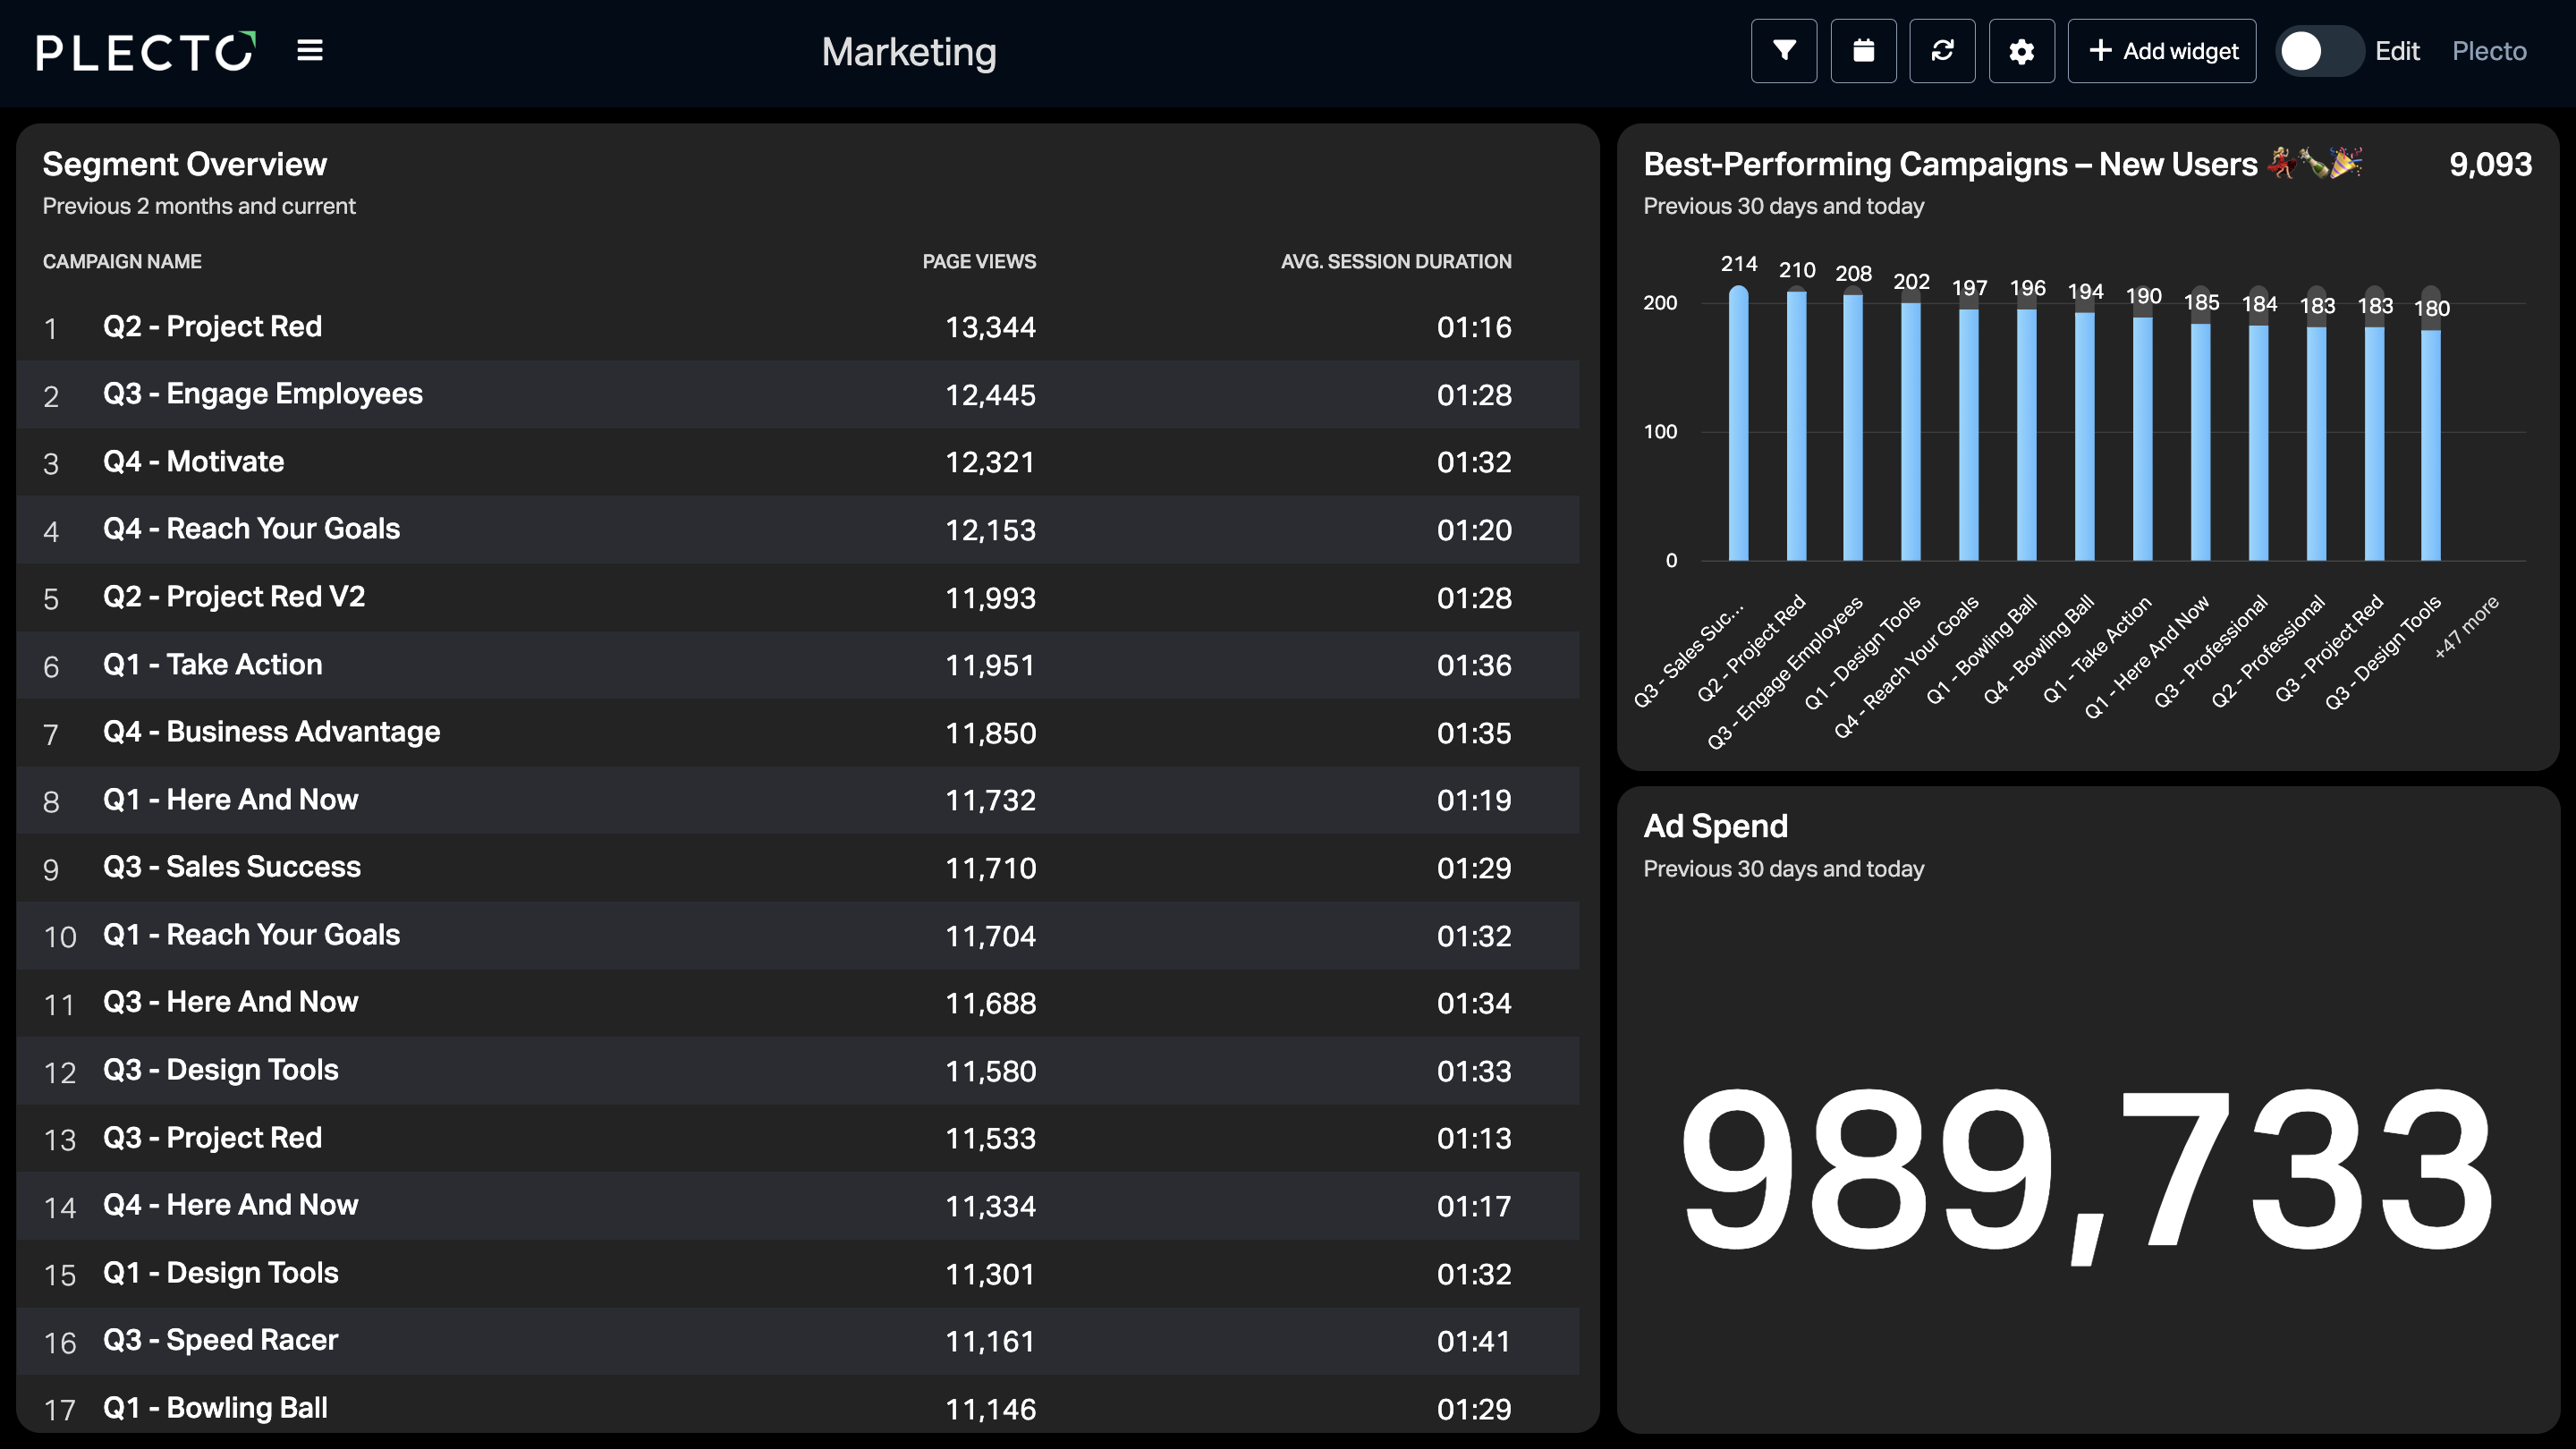Click the Ad Spend value 989,733
Image resolution: width=2576 pixels, height=1449 pixels.
click(2087, 1170)
